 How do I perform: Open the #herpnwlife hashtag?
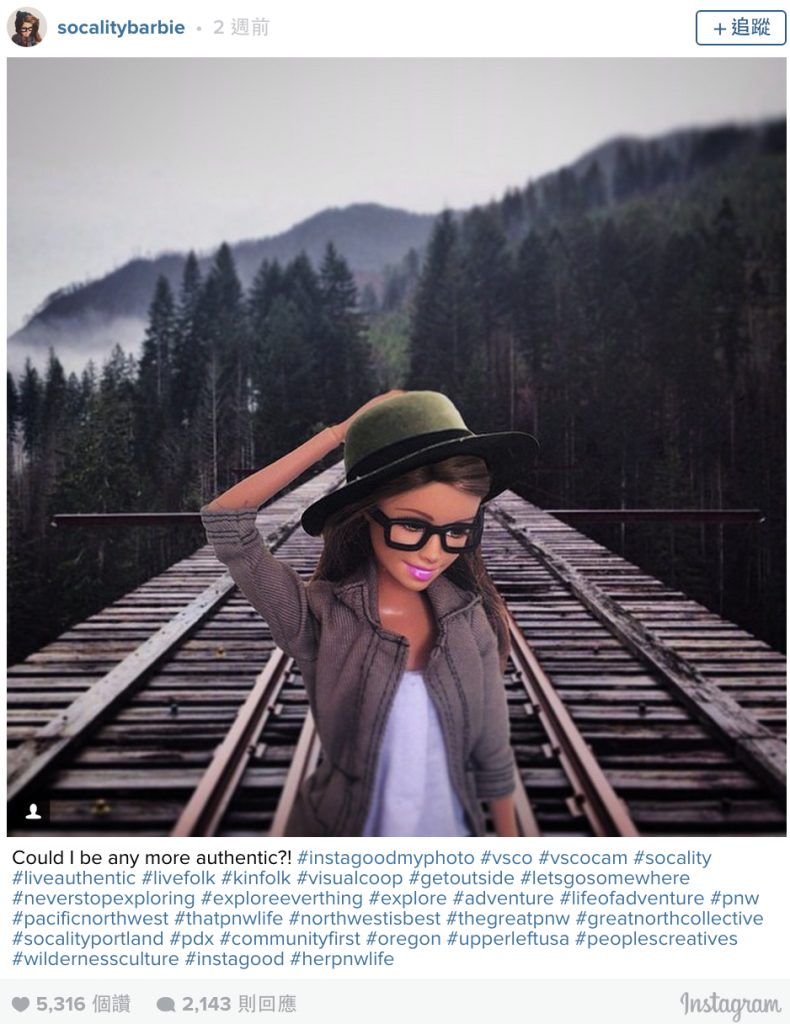(x=342, y=959)
